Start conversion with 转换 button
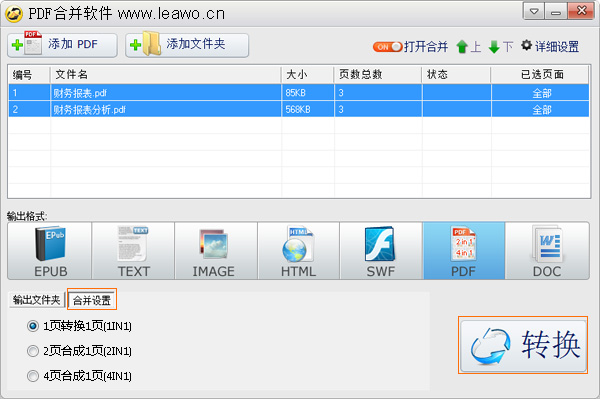The height and width of the screenshot is (399, 600). click(x=523, y=345)
